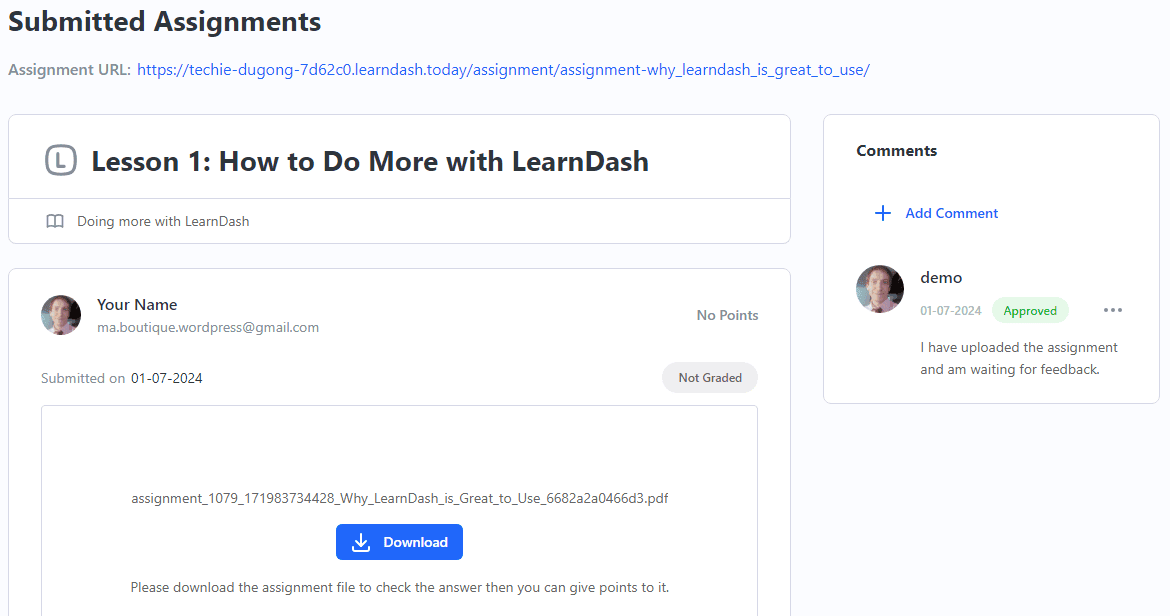The height and width of the screenshot is (616, 1170).
Task: Open Lesson 1: How to Do More with LearnDash
Action: click(x=370, y=161)
